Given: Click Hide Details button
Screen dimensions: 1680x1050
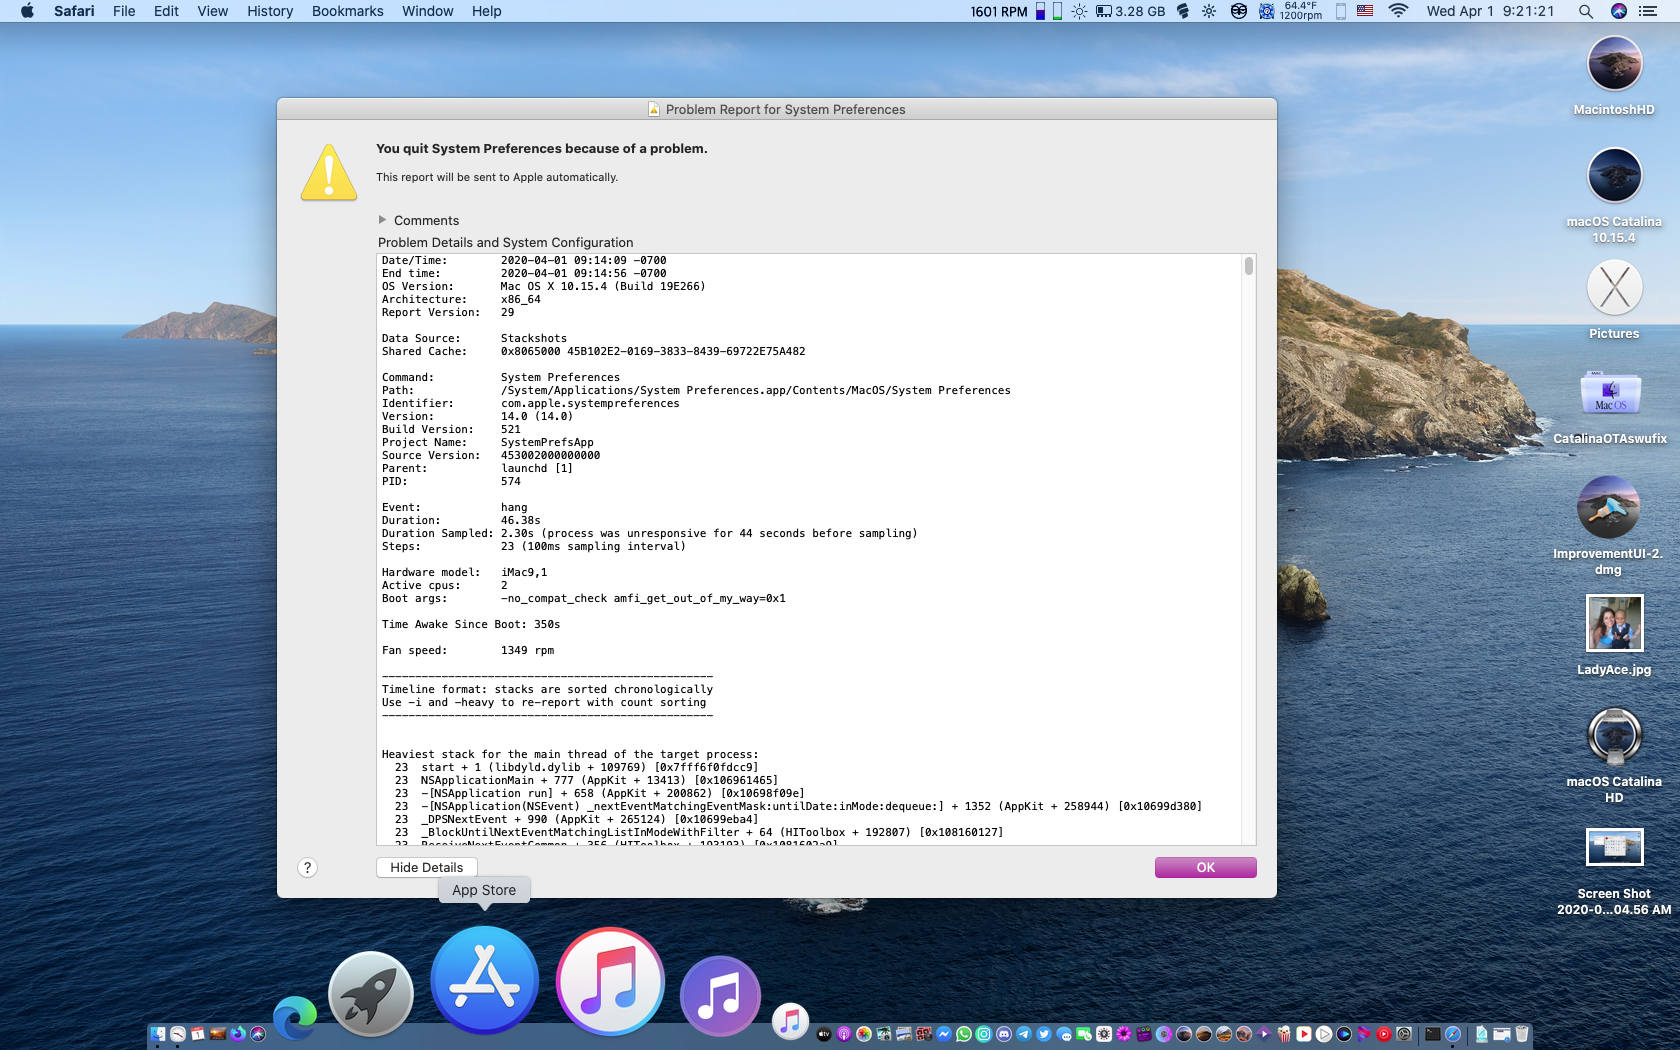Looking at the screenshot, I should point(427,867).
